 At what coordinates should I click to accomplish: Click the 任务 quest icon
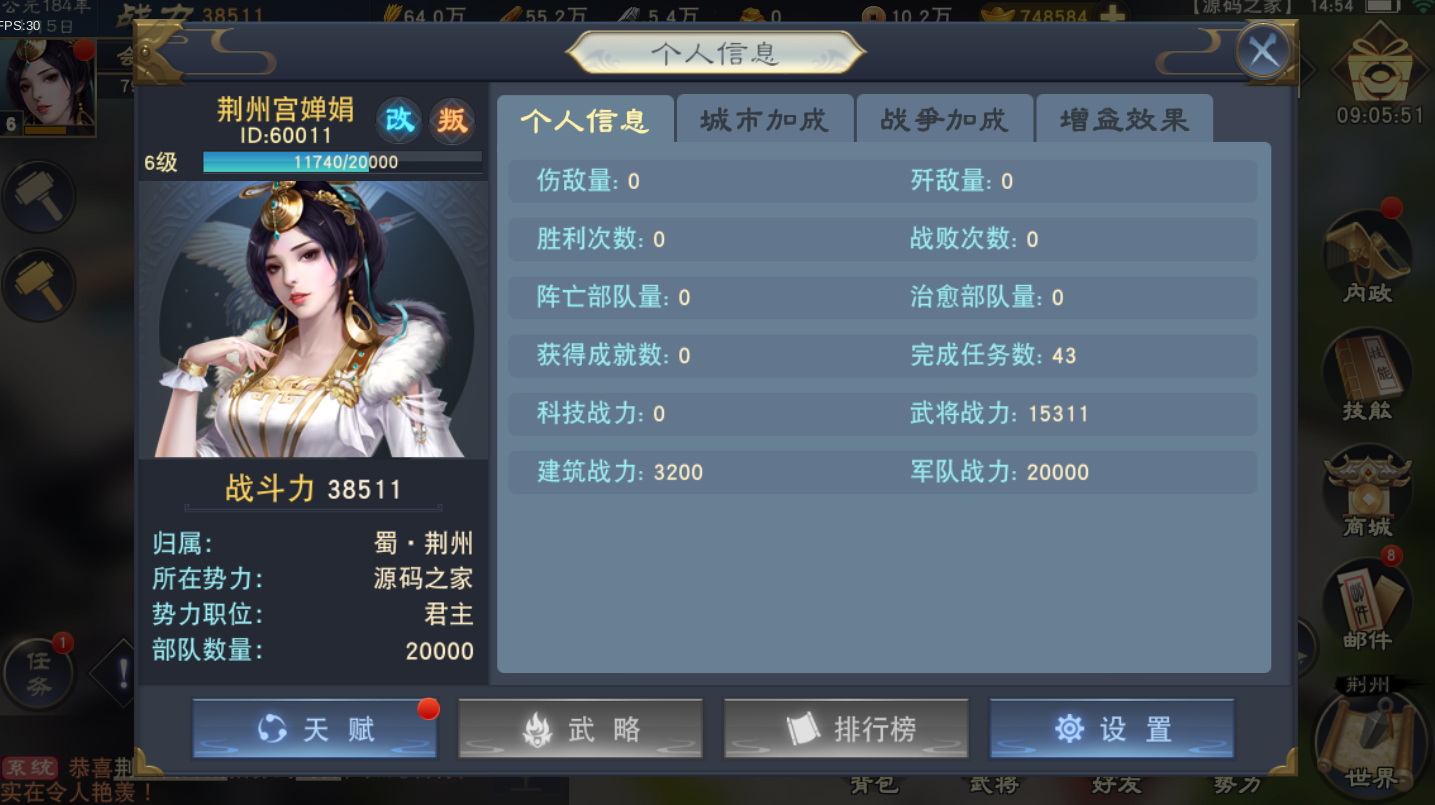coord(39,671)
